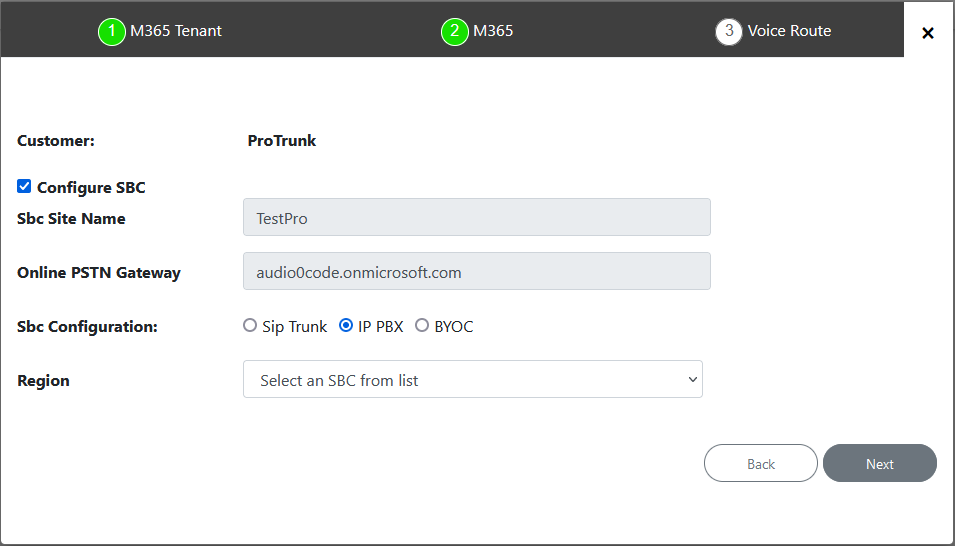
Task: Click the Sbc Configuration label
Action: pyautogui.click(x=87, y=327)
